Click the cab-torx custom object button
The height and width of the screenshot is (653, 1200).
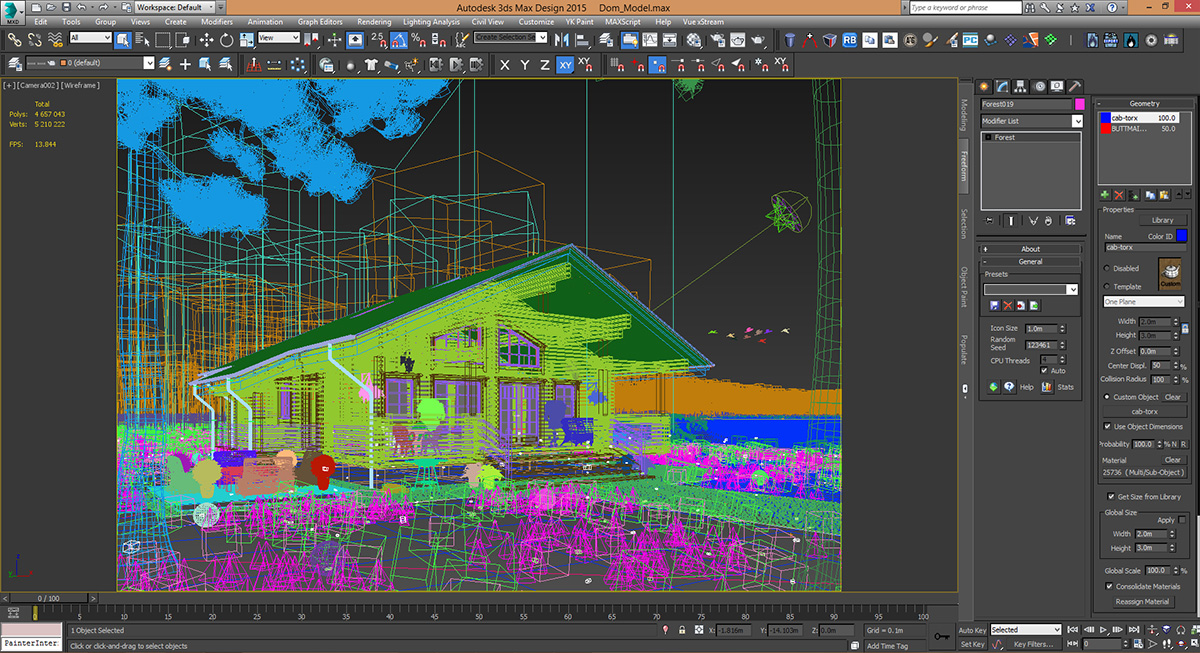[1144, 411]
